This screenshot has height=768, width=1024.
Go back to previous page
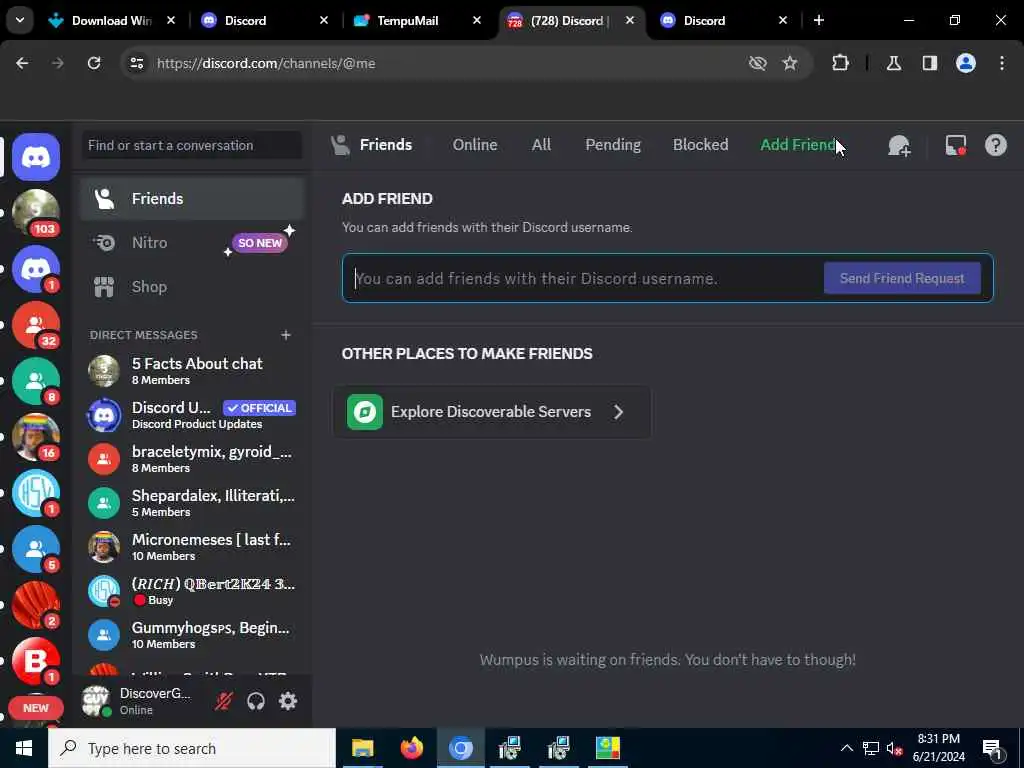(x=22, y=63)
